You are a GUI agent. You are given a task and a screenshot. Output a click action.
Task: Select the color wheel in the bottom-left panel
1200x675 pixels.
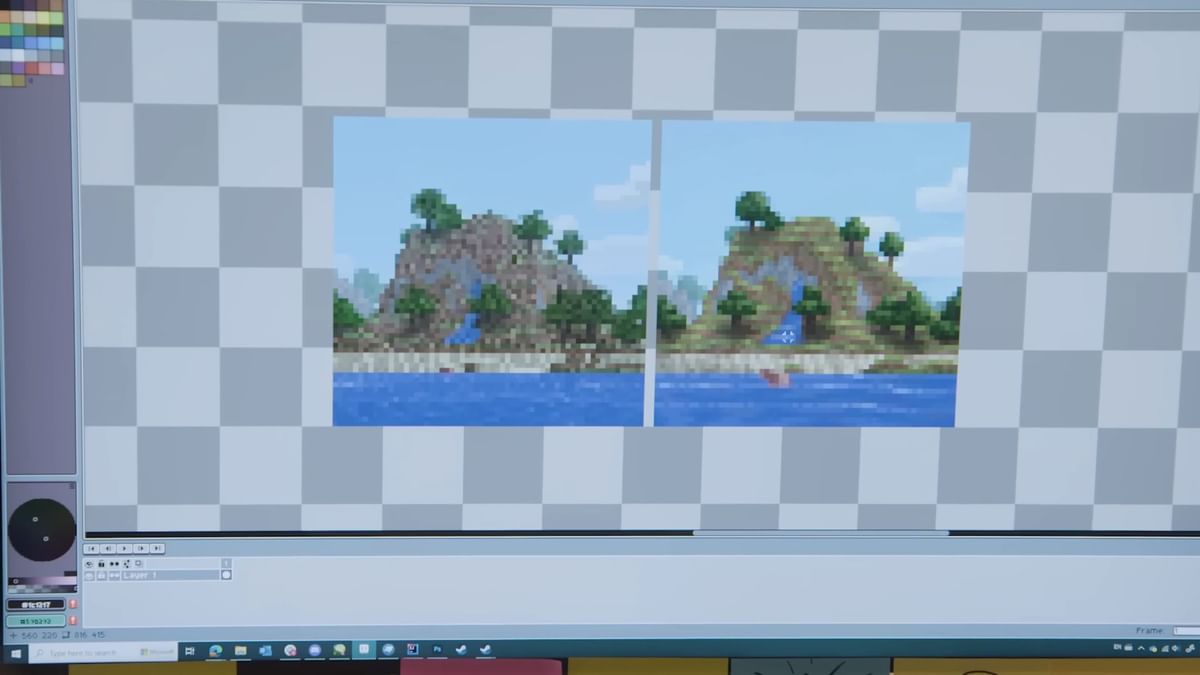(x=41, y=528)
